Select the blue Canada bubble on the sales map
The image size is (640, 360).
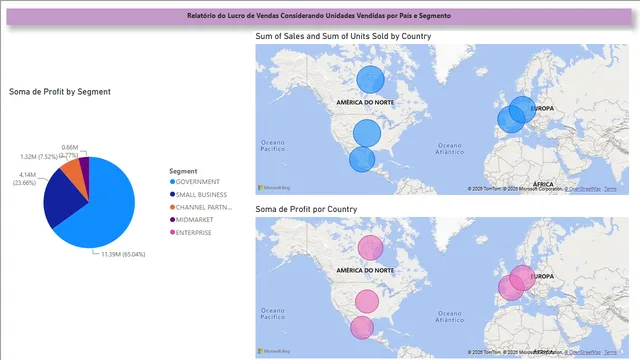(x=370, y=80)
